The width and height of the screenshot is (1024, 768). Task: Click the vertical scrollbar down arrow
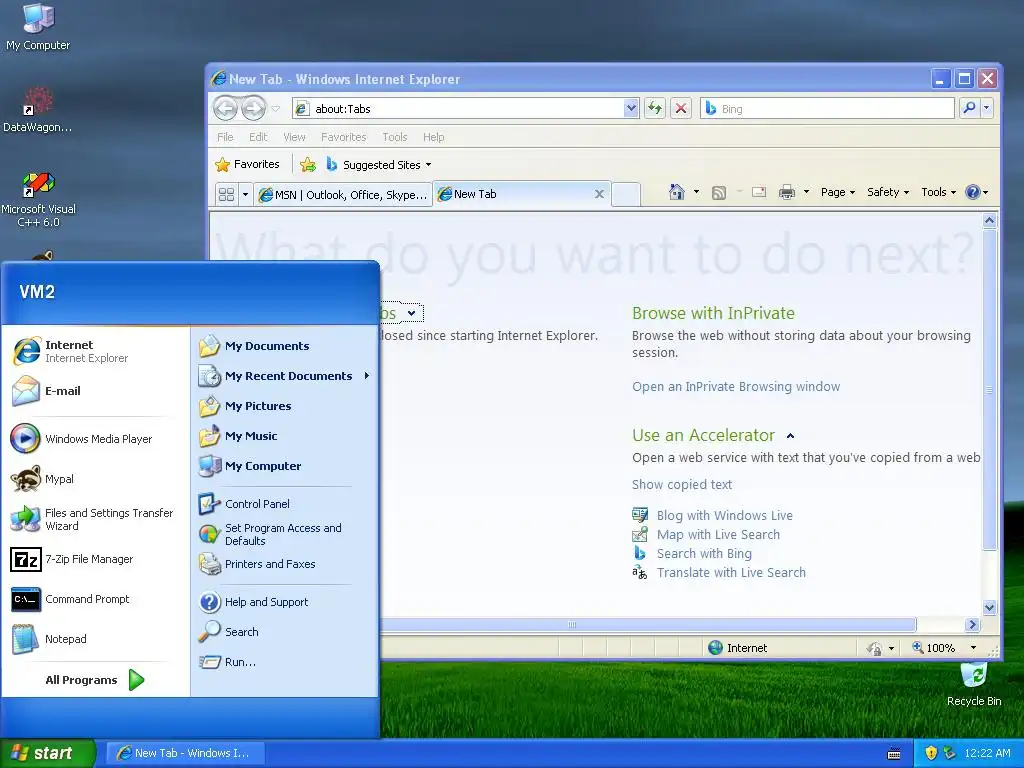click(x=989, y=607)
